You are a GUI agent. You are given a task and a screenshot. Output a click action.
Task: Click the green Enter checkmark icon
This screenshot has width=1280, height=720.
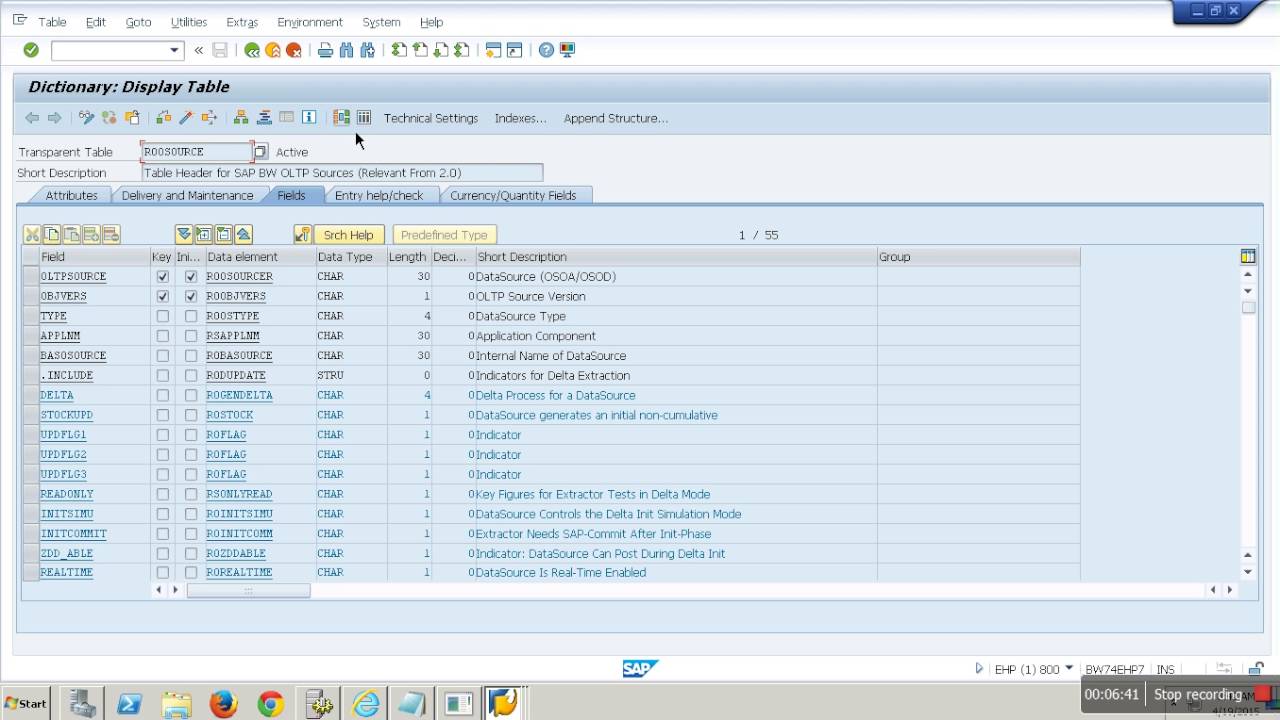pos(31,50)
